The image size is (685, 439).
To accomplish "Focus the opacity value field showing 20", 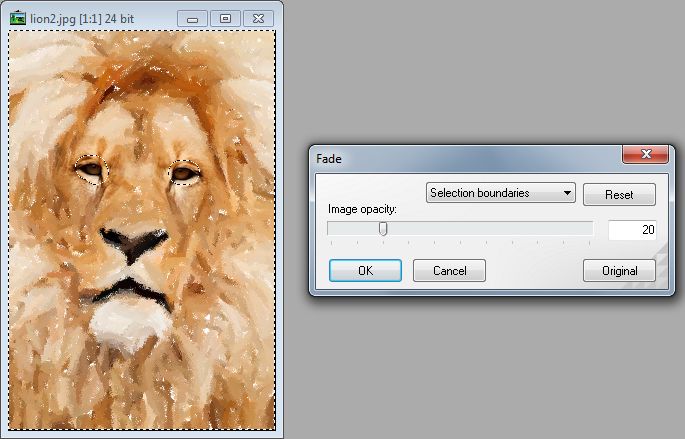I will (632, 230).
